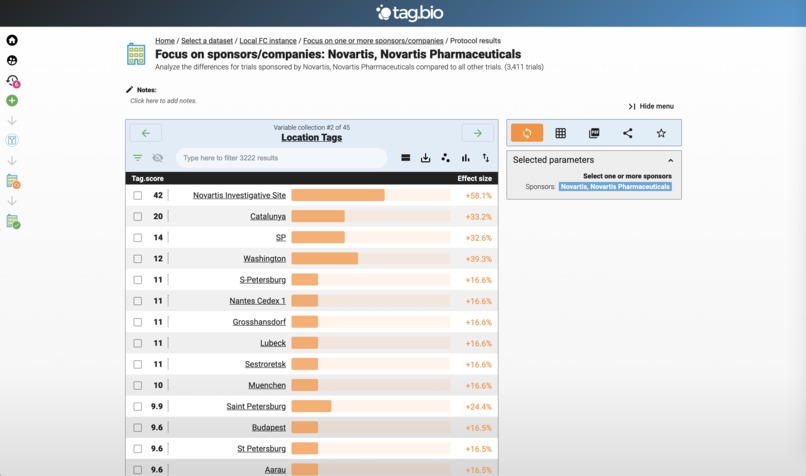Viewport: 806px width, 476px height.
Task: Open the Saint Petersburg tag link
Action: tap(256, 406)
